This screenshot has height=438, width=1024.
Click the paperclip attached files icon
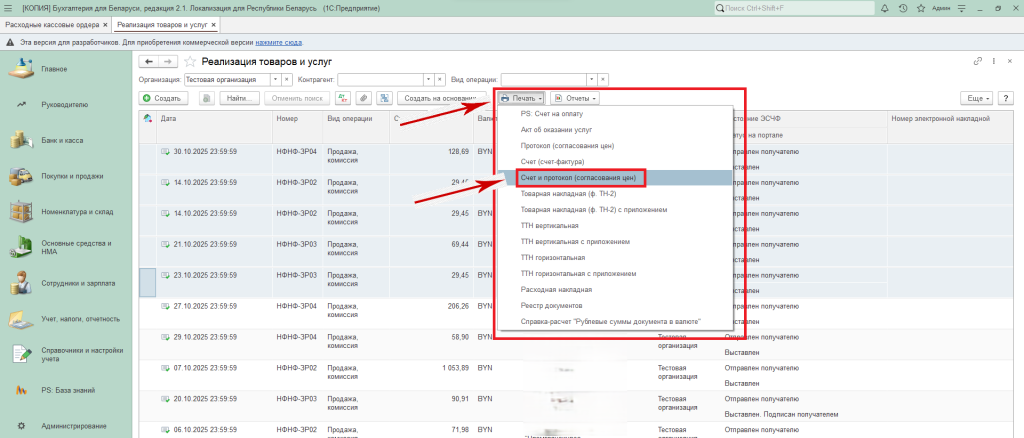click(x=363, y=98)
